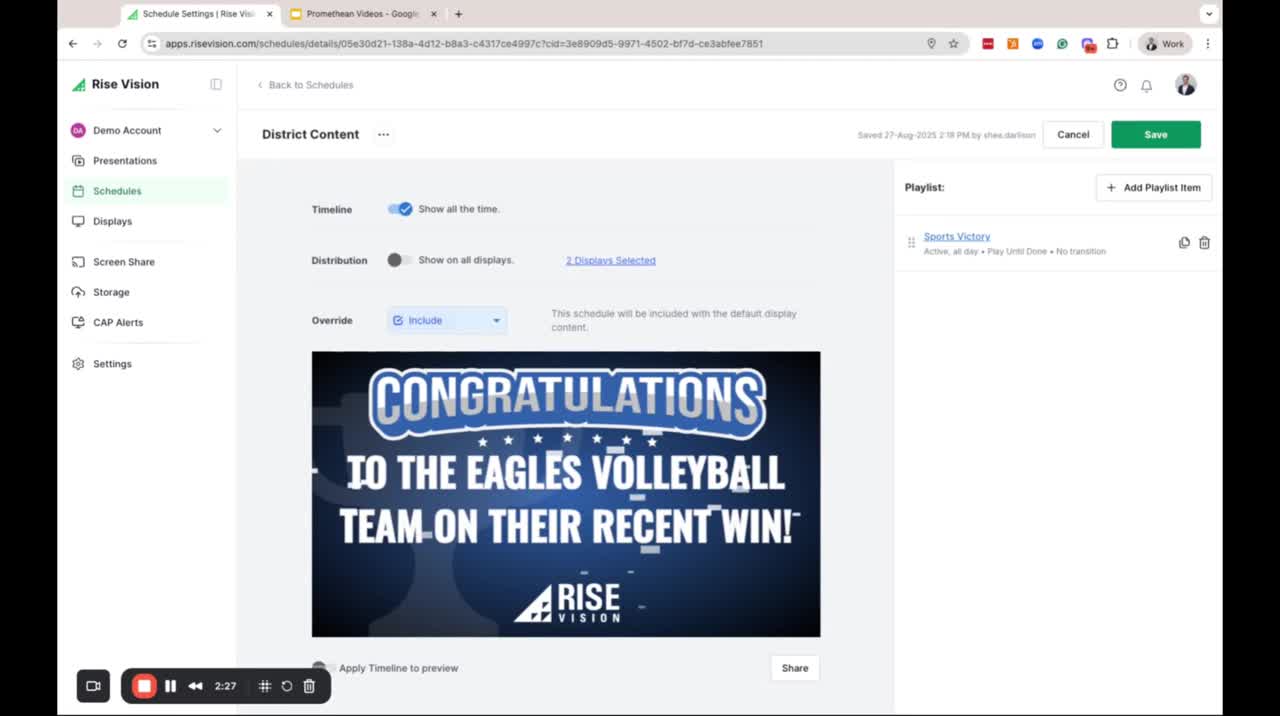Open the help question mark icon
Viewport: 1280px width, 716px height.
pyautogui.click(x=1120, y=86)
